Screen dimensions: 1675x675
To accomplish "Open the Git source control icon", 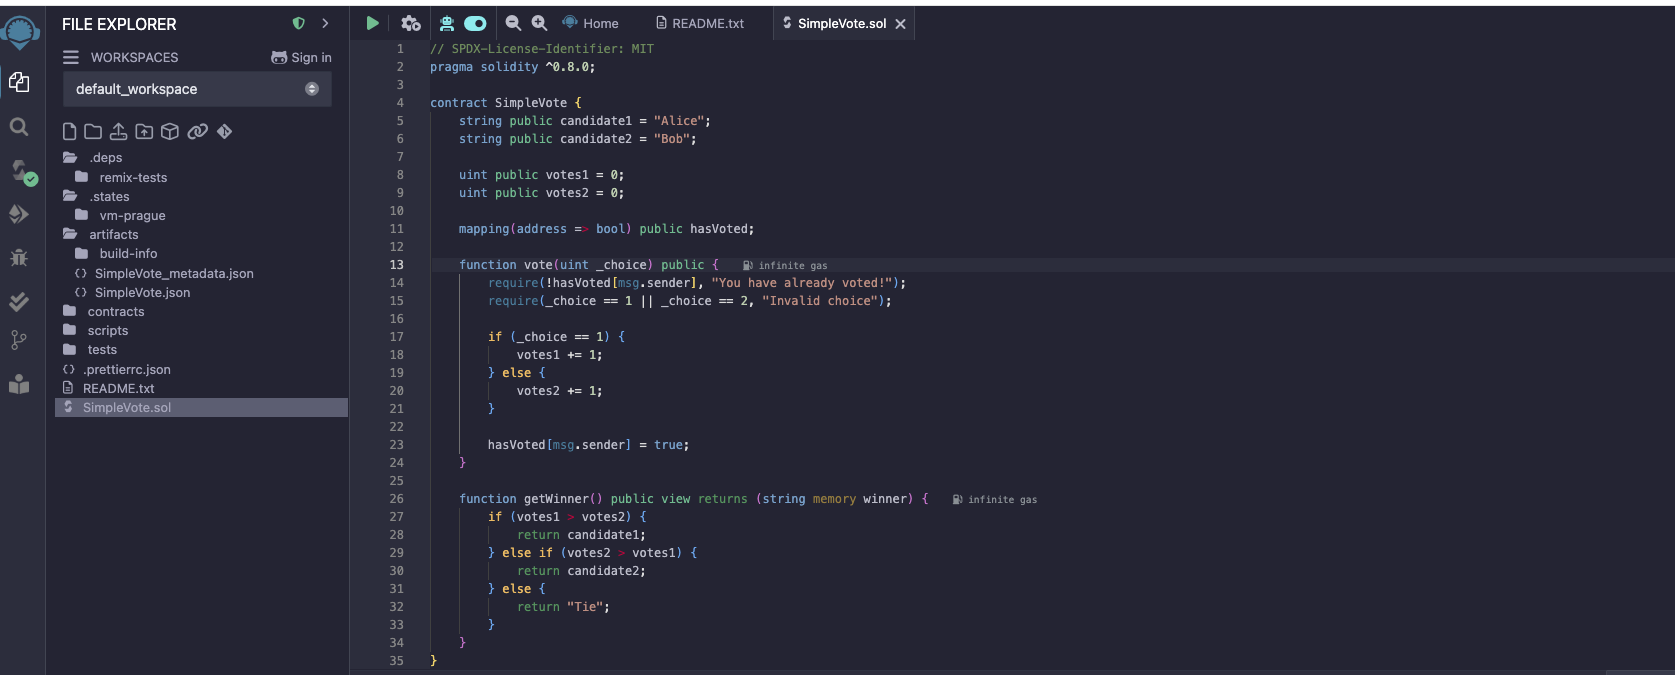I will coord(18,340).
